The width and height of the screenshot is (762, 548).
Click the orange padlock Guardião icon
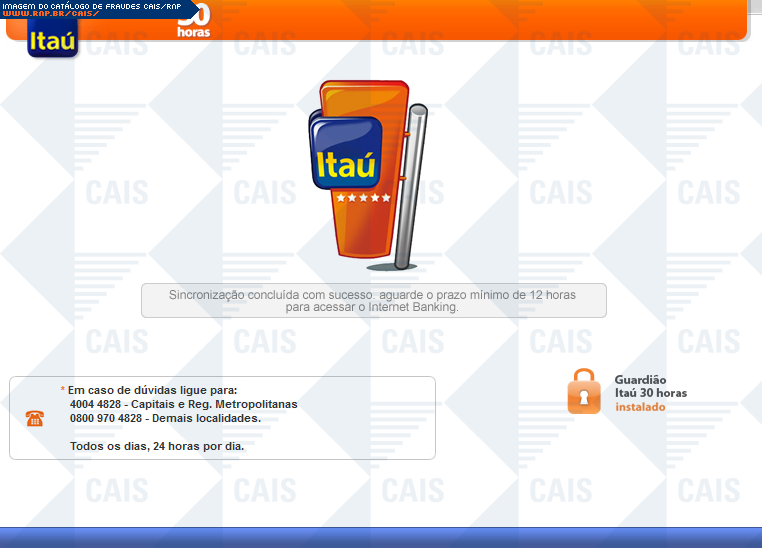click(x=584, y=392)
